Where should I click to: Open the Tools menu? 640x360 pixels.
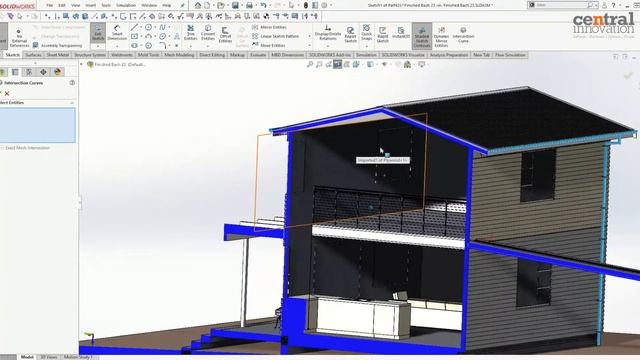click(x=106, y=5)
